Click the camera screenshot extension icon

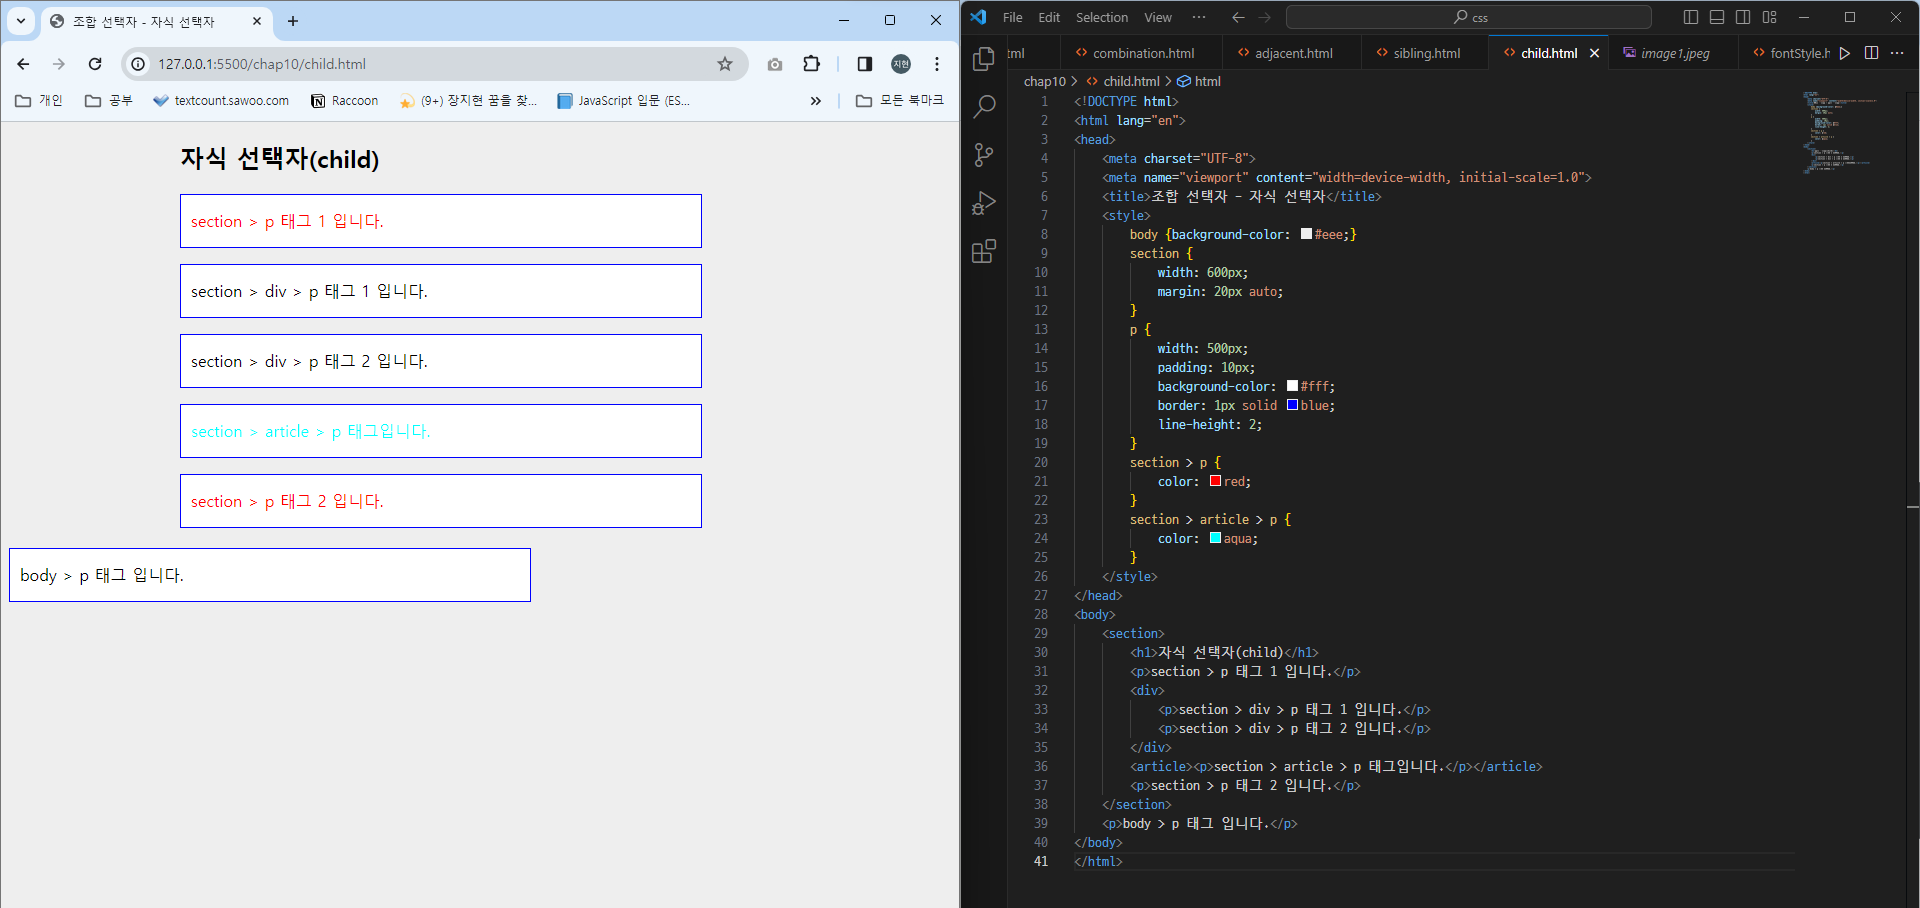775,64
